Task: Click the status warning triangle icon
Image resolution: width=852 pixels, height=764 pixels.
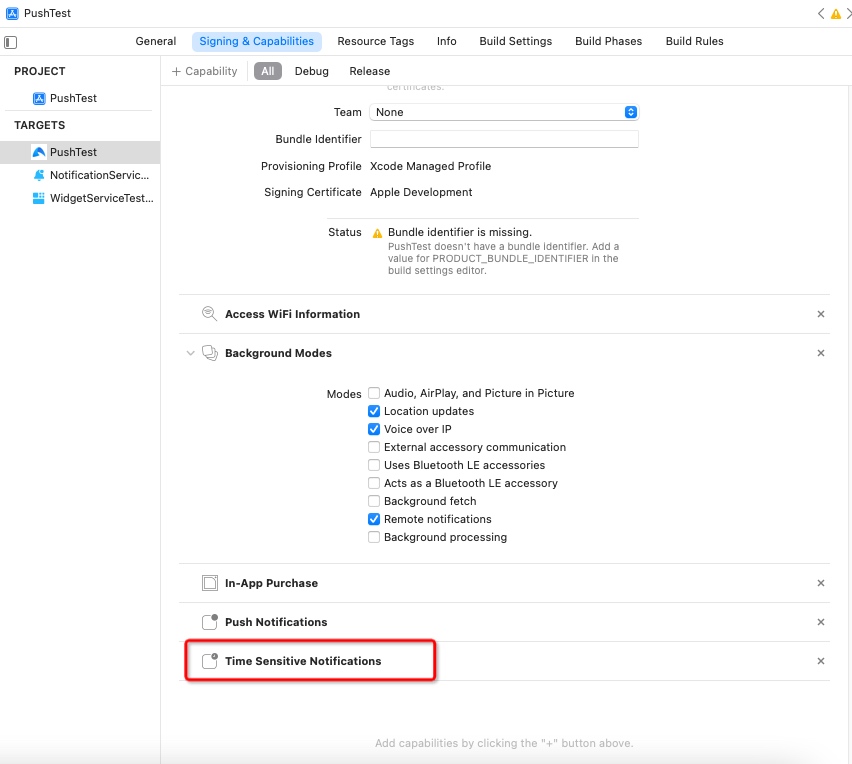Action: click(x=377, y=234)
